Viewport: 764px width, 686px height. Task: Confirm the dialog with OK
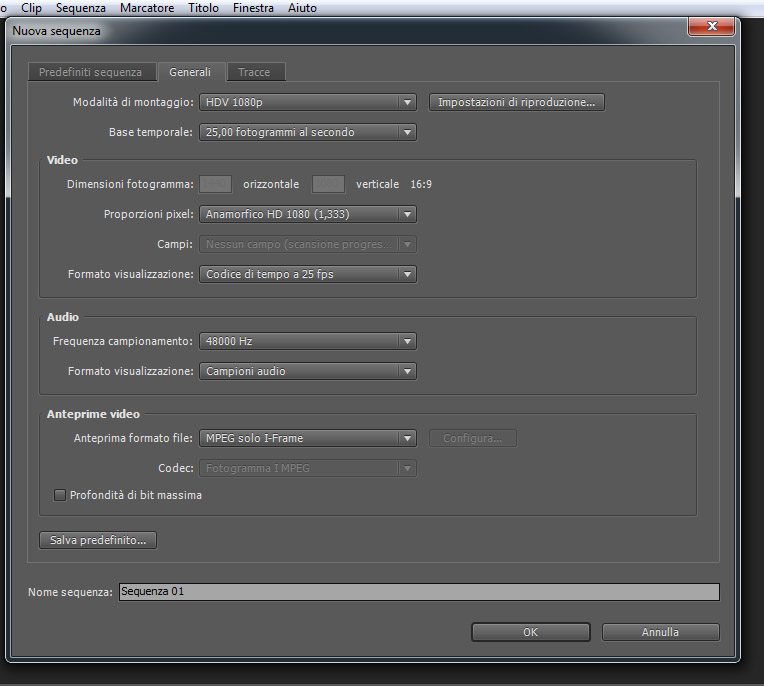point(531,632)
